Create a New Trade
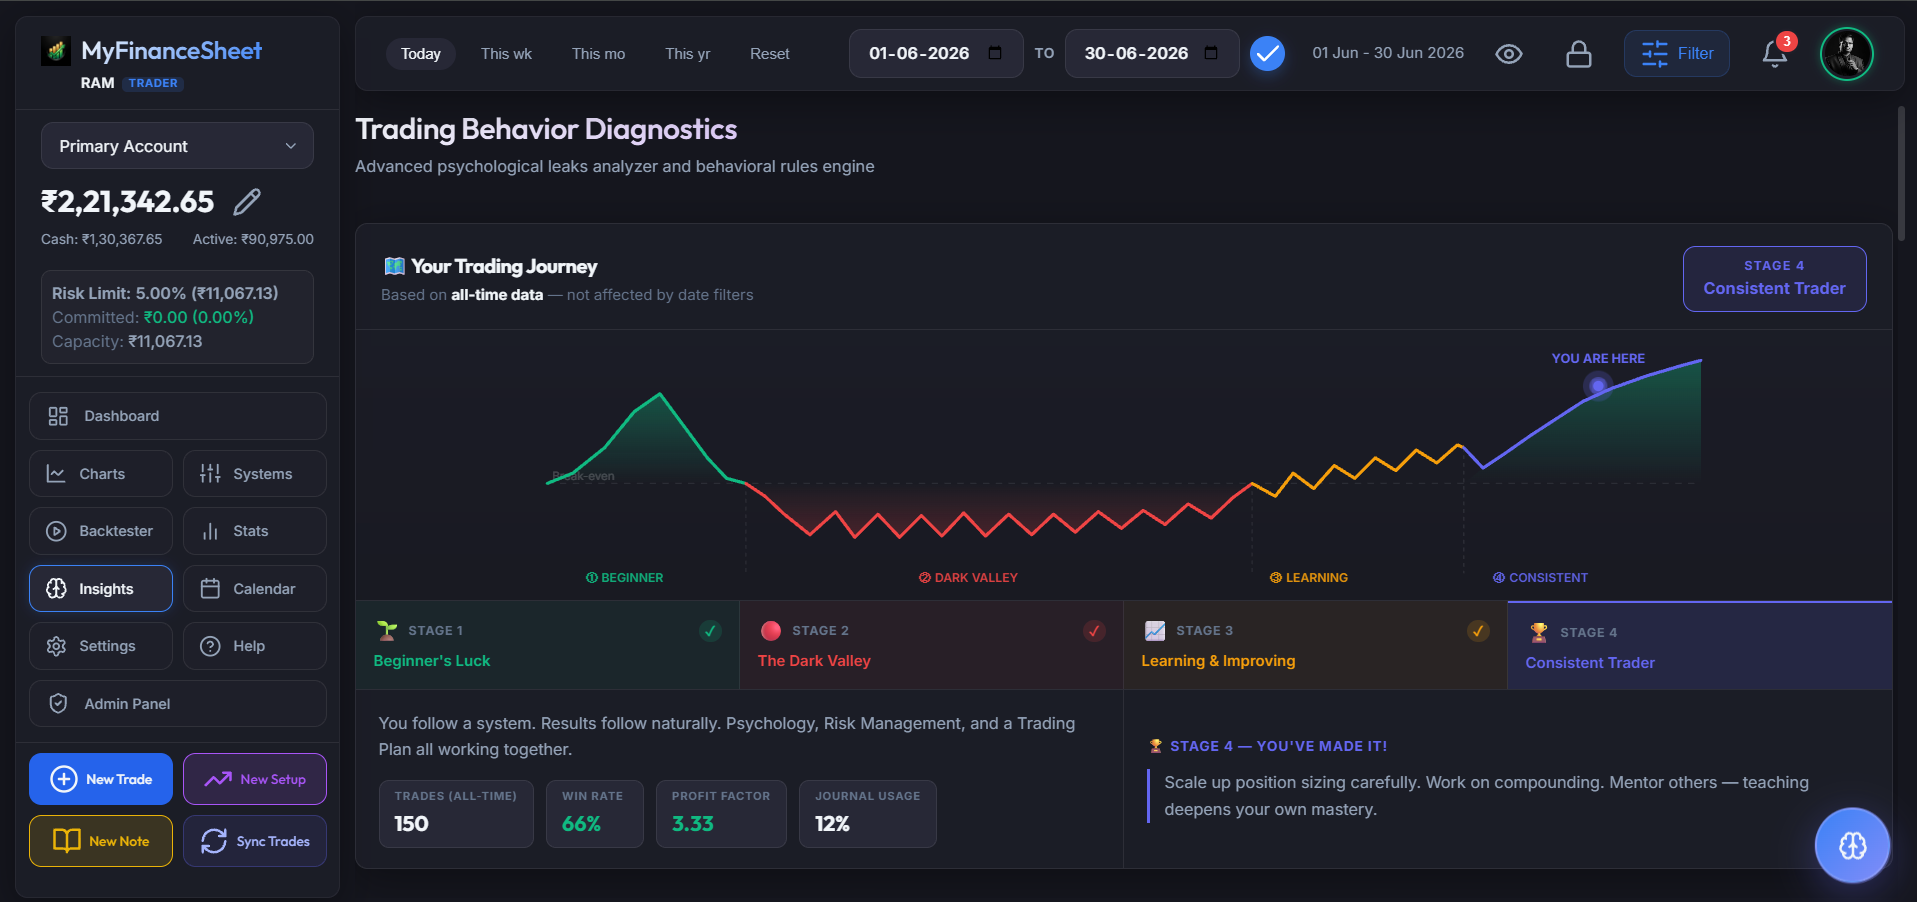The width and height of the screenshot is (1917, 902). tap(101, 779)
